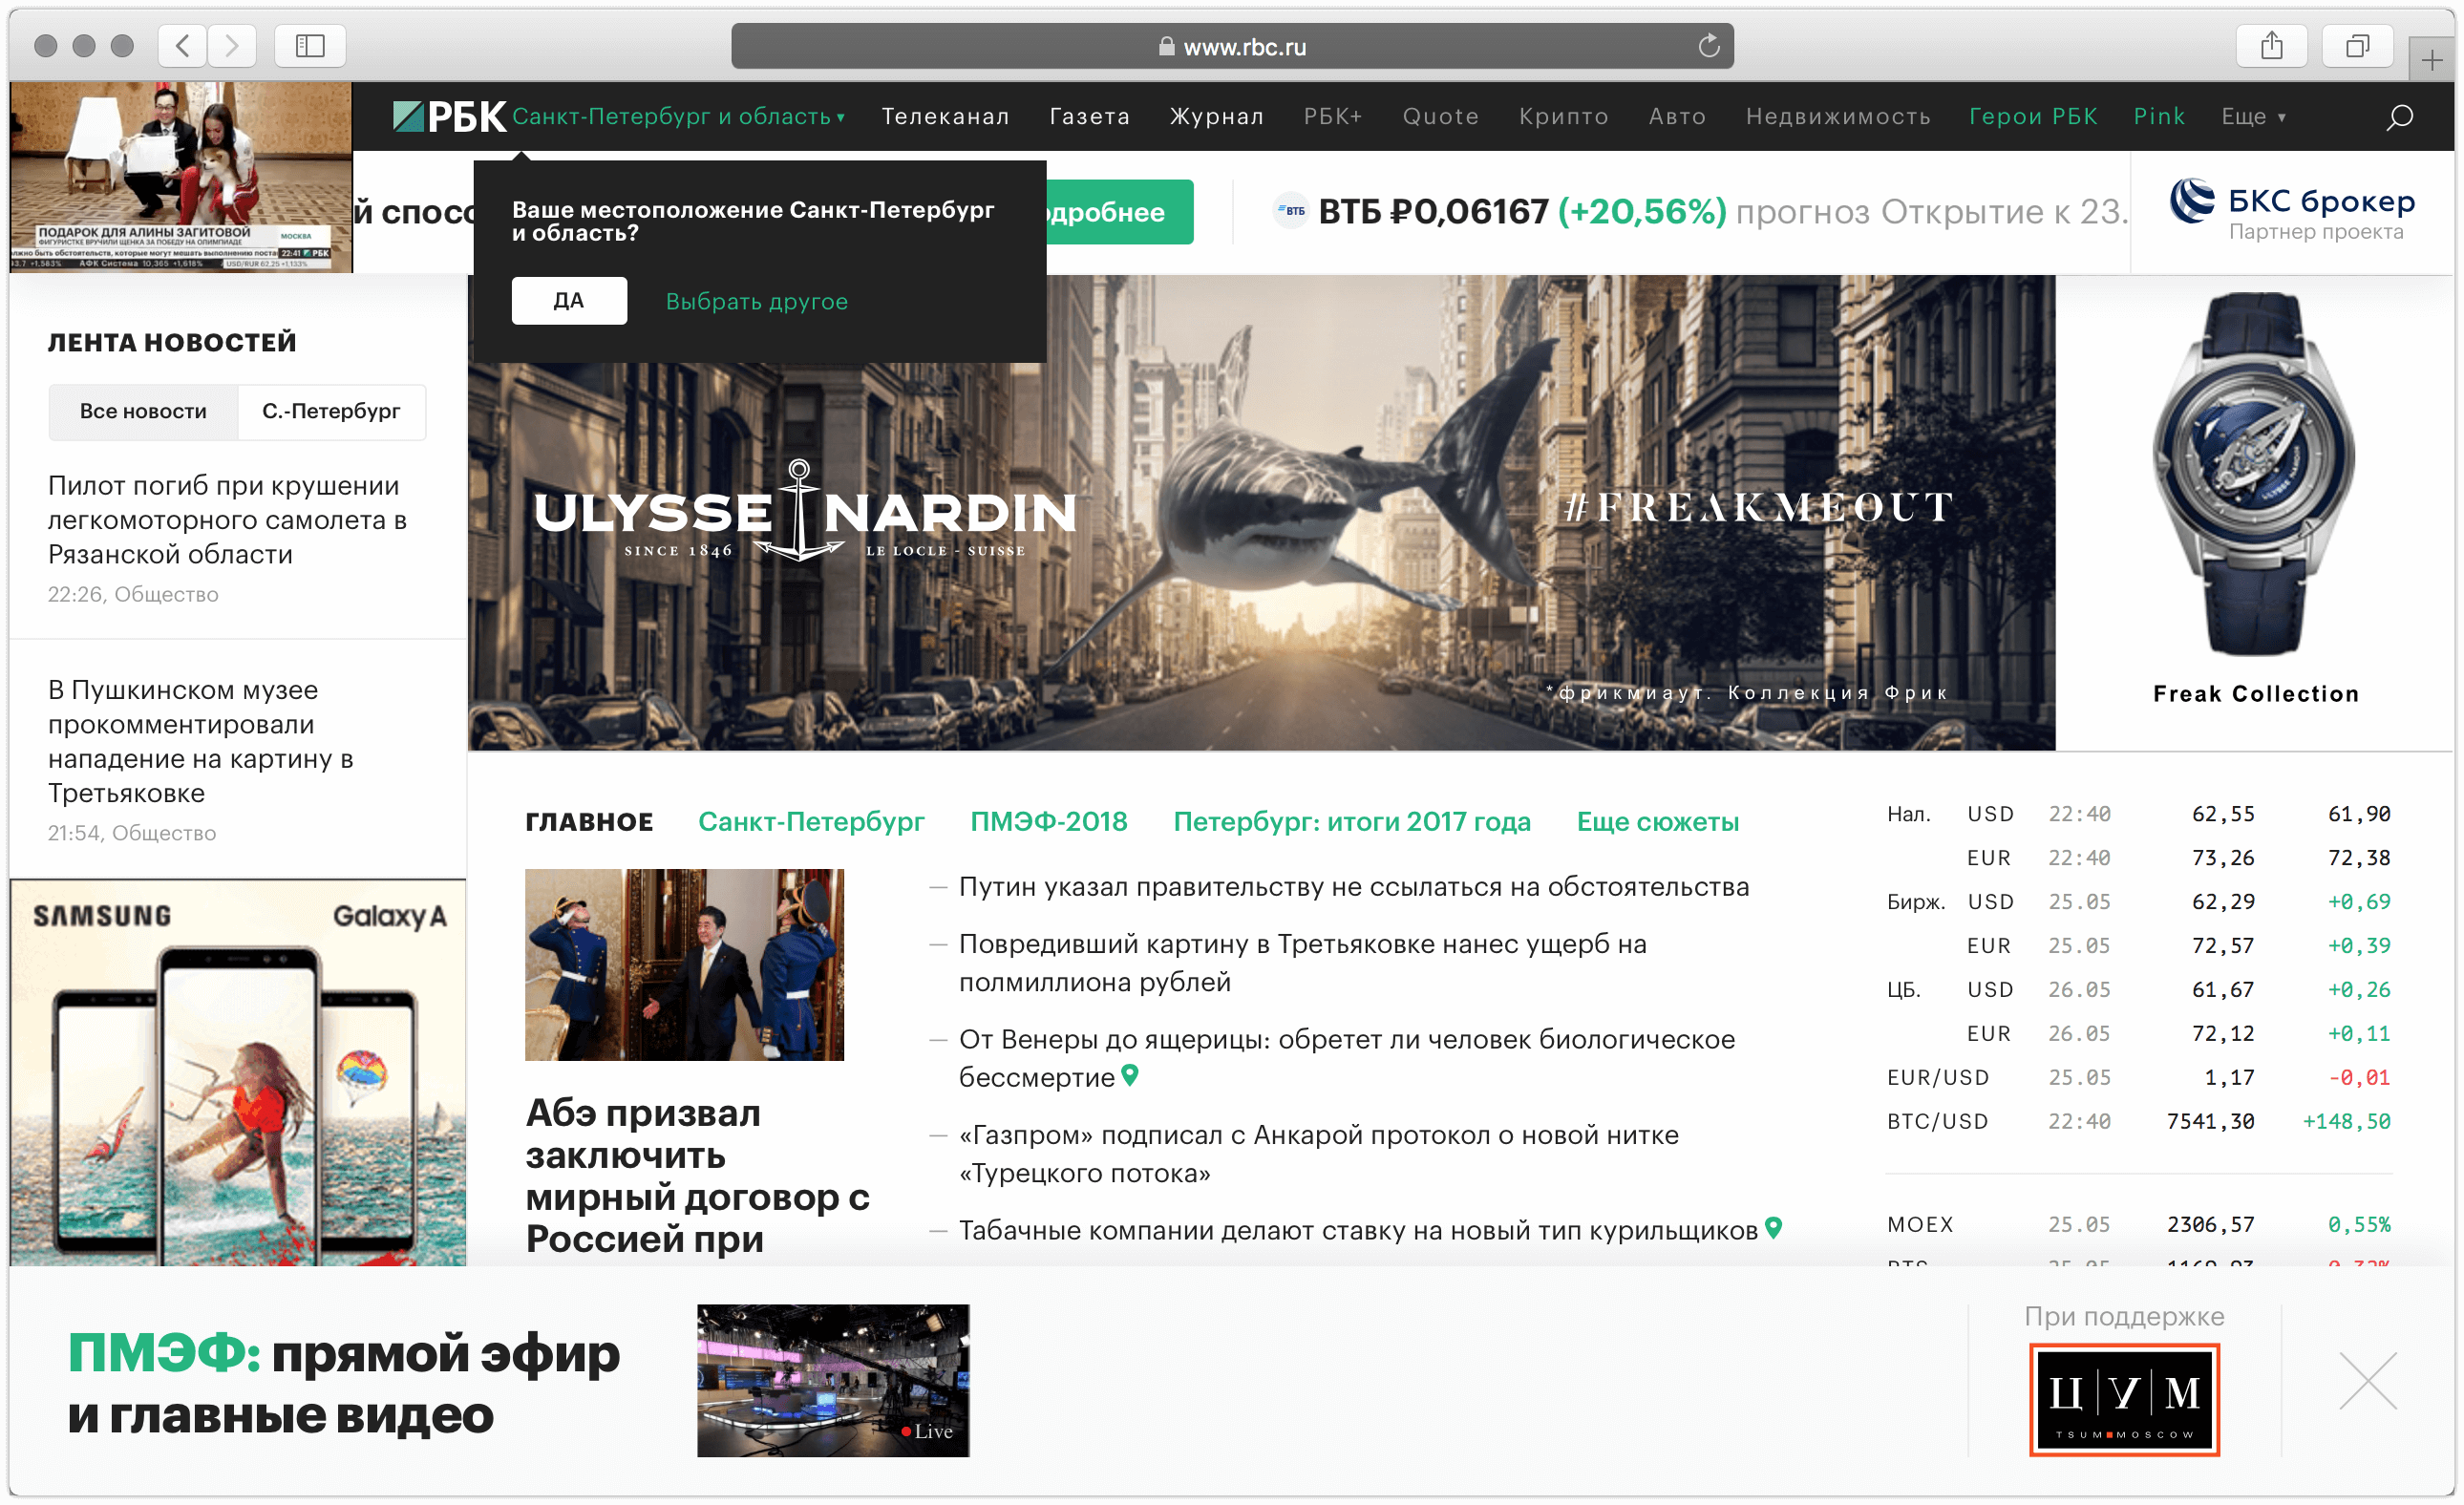Switch to the Санкт-Петербург stories tab
The width and height of the screenshot is (2464, 1505).
pos(810,822)
